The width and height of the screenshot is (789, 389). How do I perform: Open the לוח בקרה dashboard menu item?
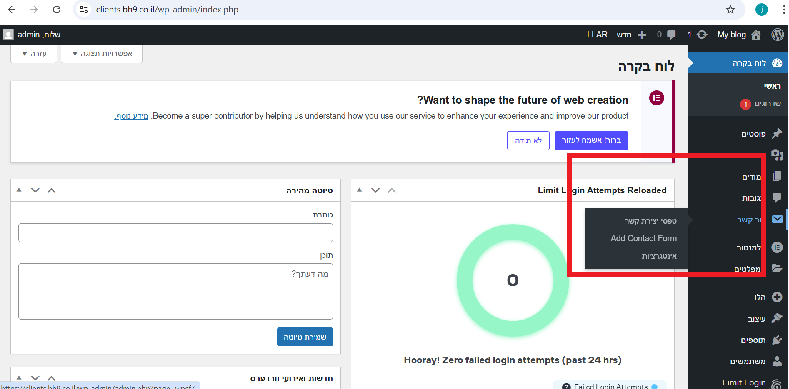tap(738, 64)
